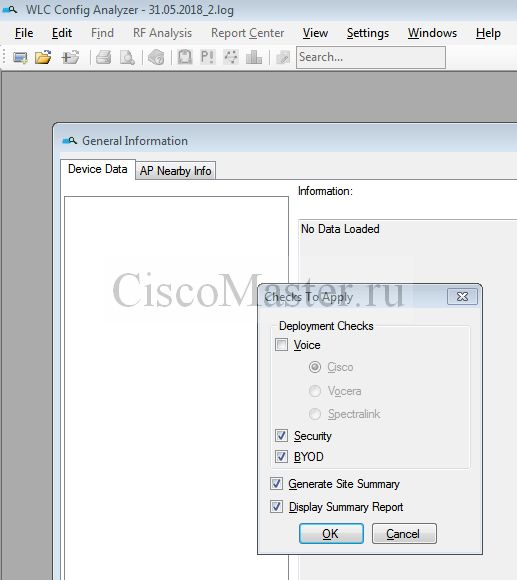Toggle the Generate Site Summary checkbox
Screen dimensions: 517x580
(x=276, y=483)
